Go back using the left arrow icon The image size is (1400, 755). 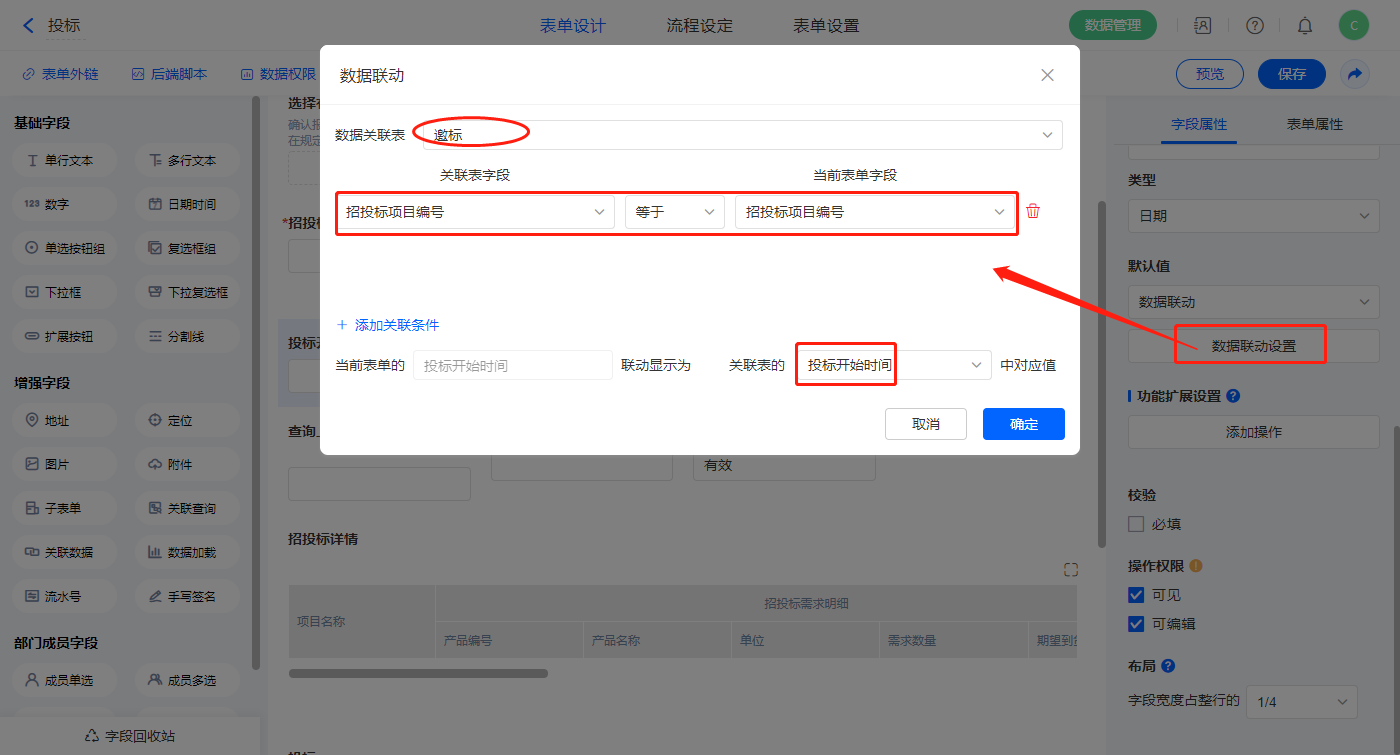pos(28,26)
